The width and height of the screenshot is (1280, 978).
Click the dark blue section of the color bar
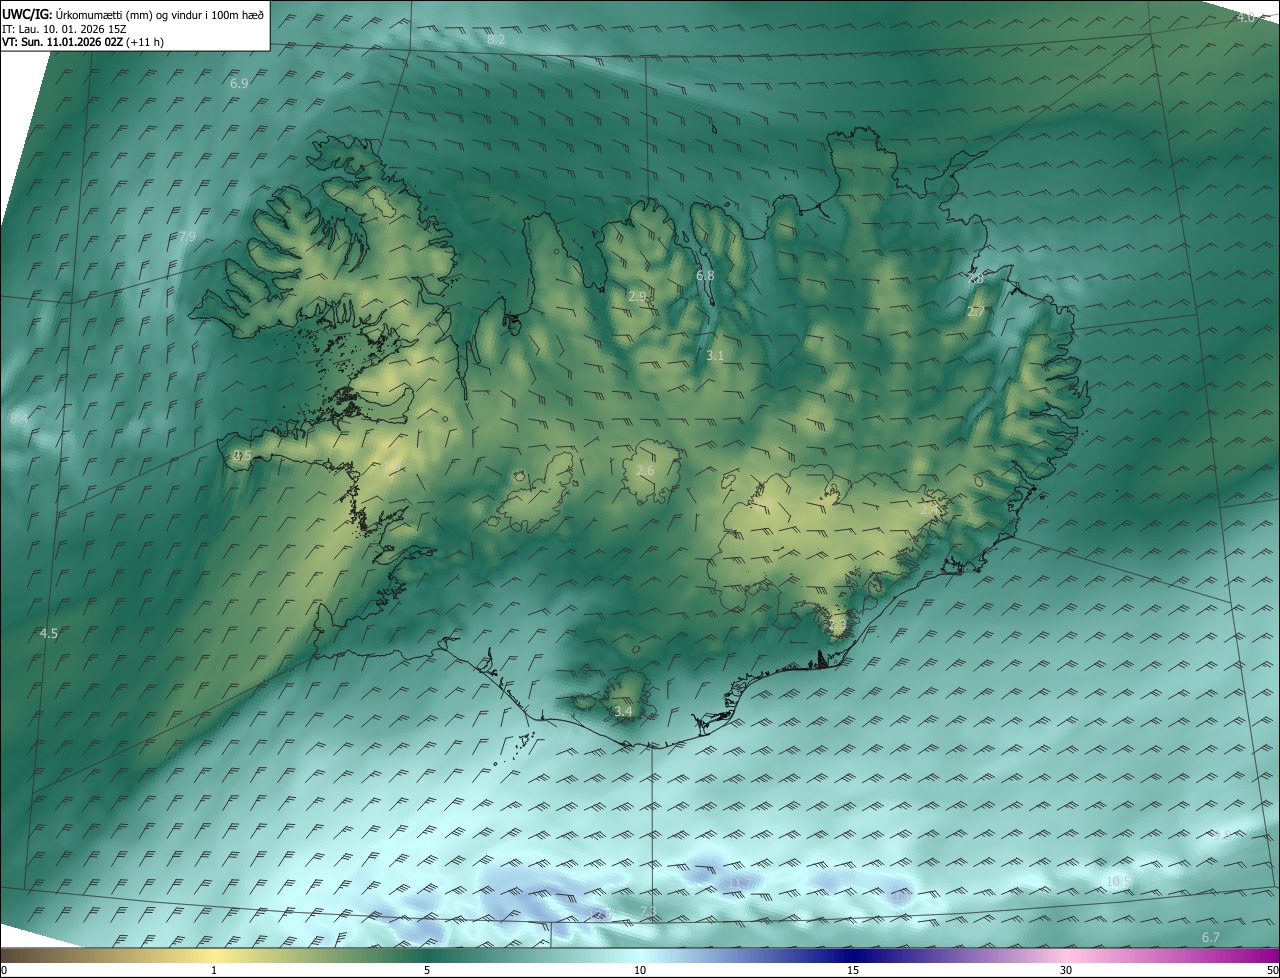[x=853, y=955]
